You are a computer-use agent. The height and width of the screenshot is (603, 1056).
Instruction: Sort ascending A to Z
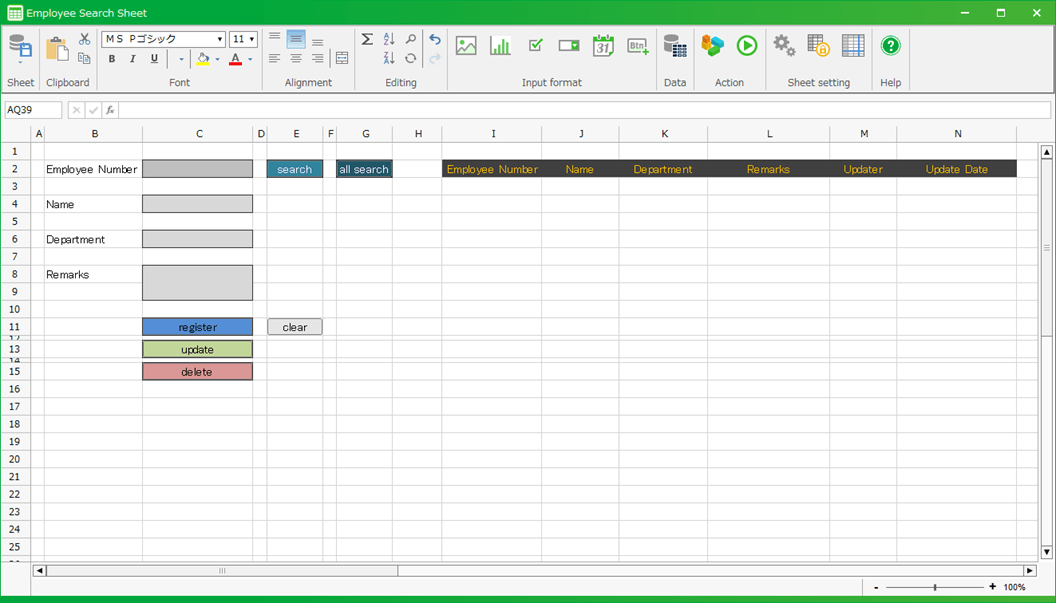click(x=389, y=39)
